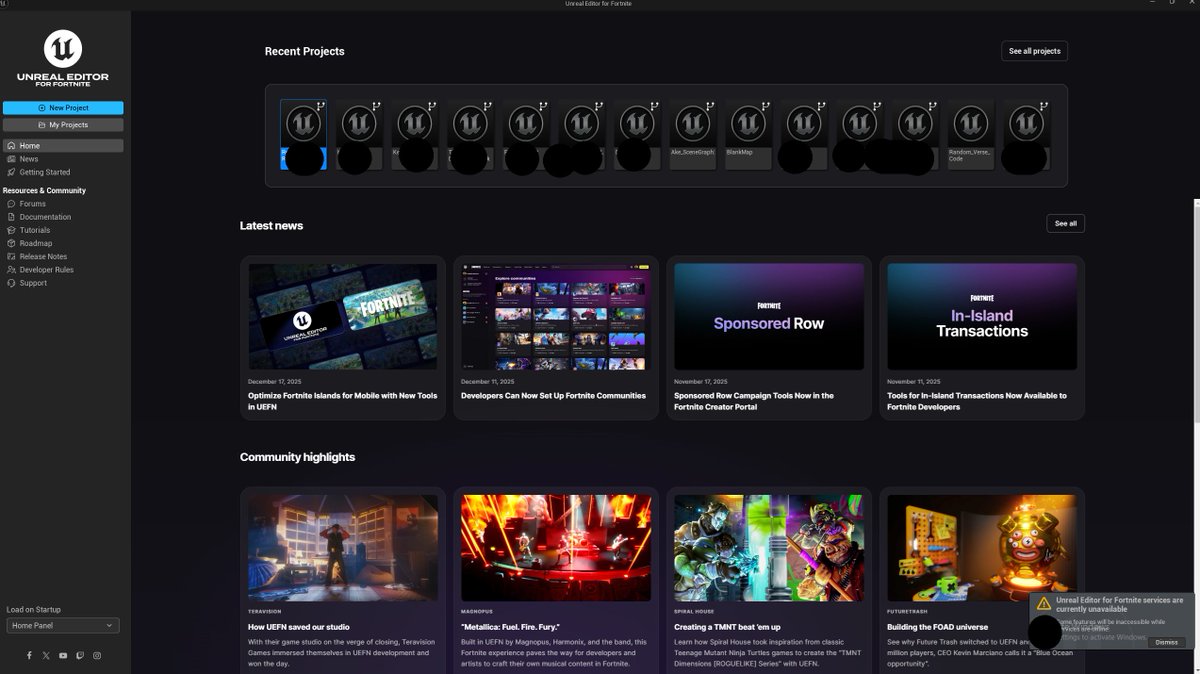
Task: Open Building the FOAD universe highlight
Action: click(982, 580)
